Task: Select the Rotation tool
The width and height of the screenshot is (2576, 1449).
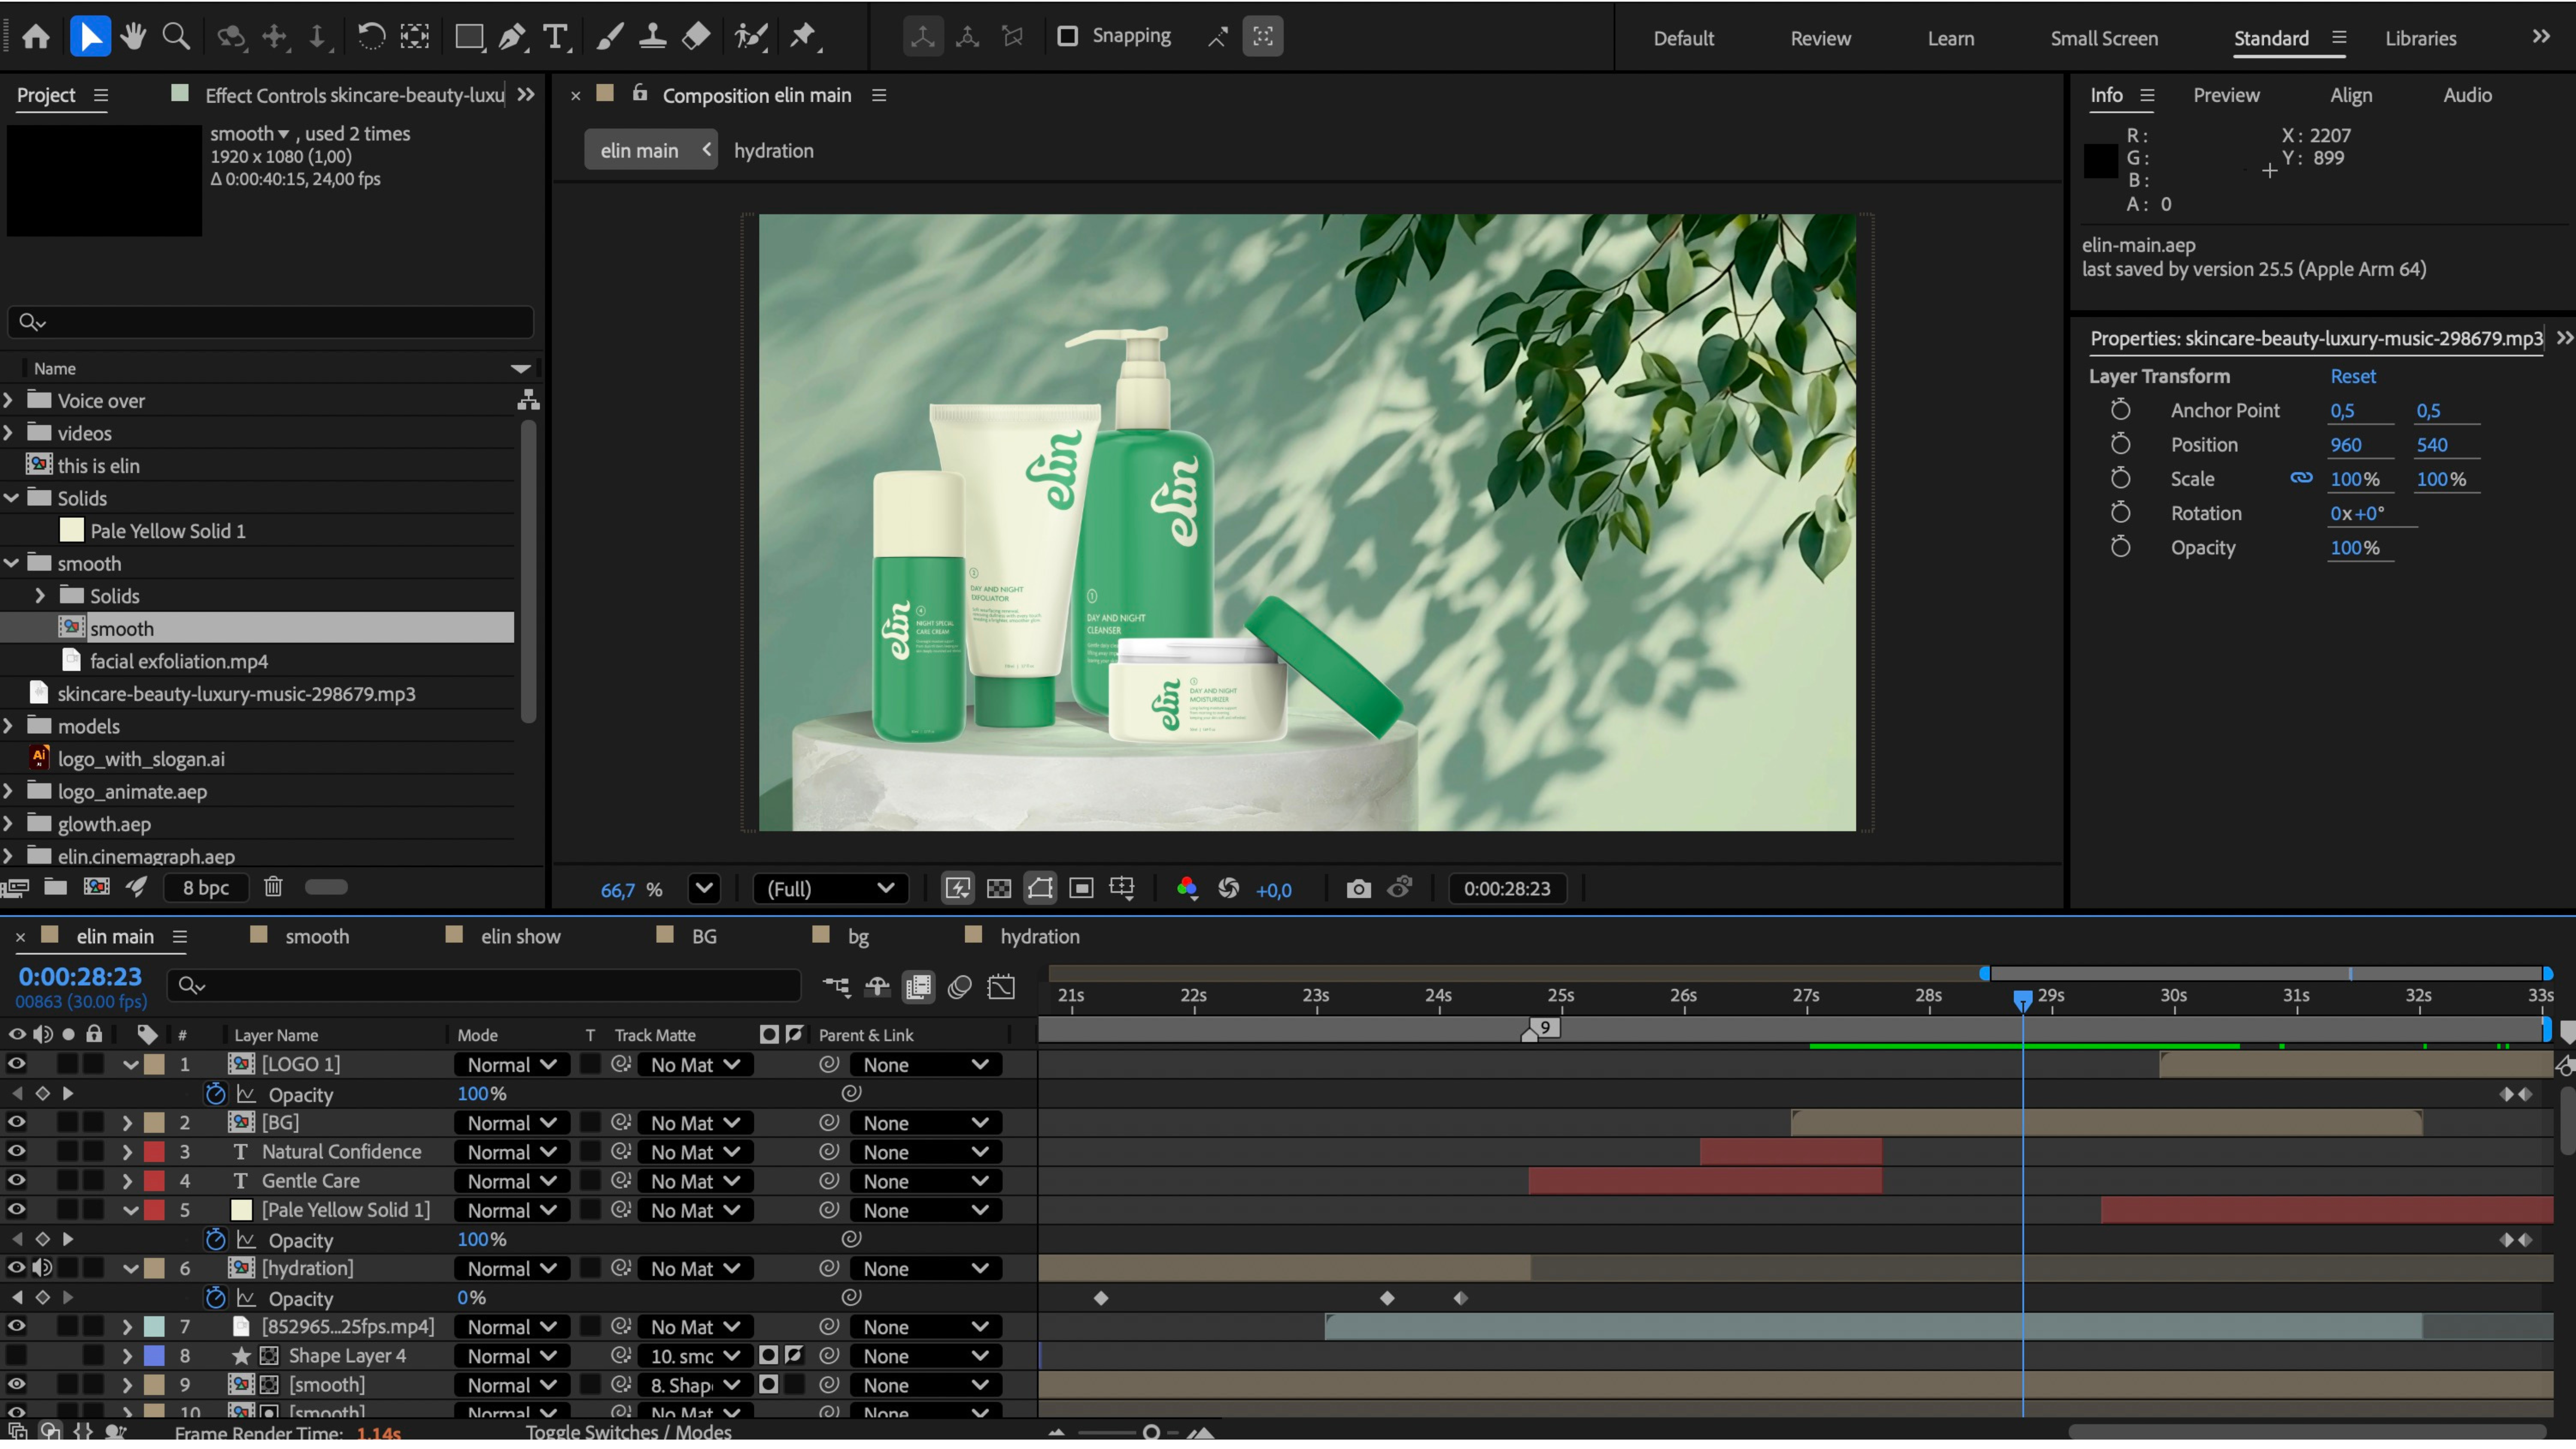Action: [371, 37]
